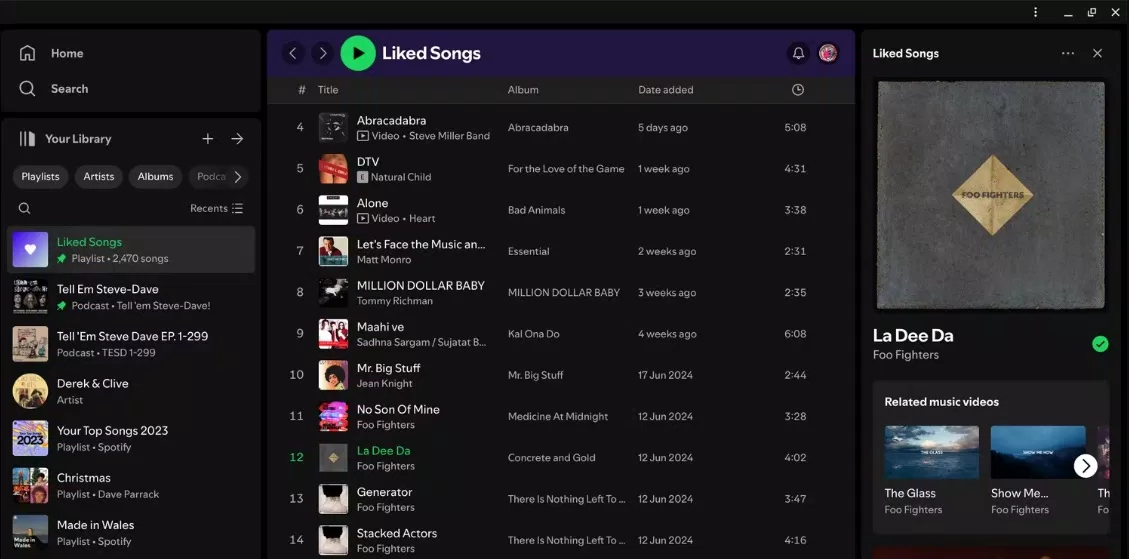Open the user profile avatar menu
Screen dimensions: 1129x559
828,53
